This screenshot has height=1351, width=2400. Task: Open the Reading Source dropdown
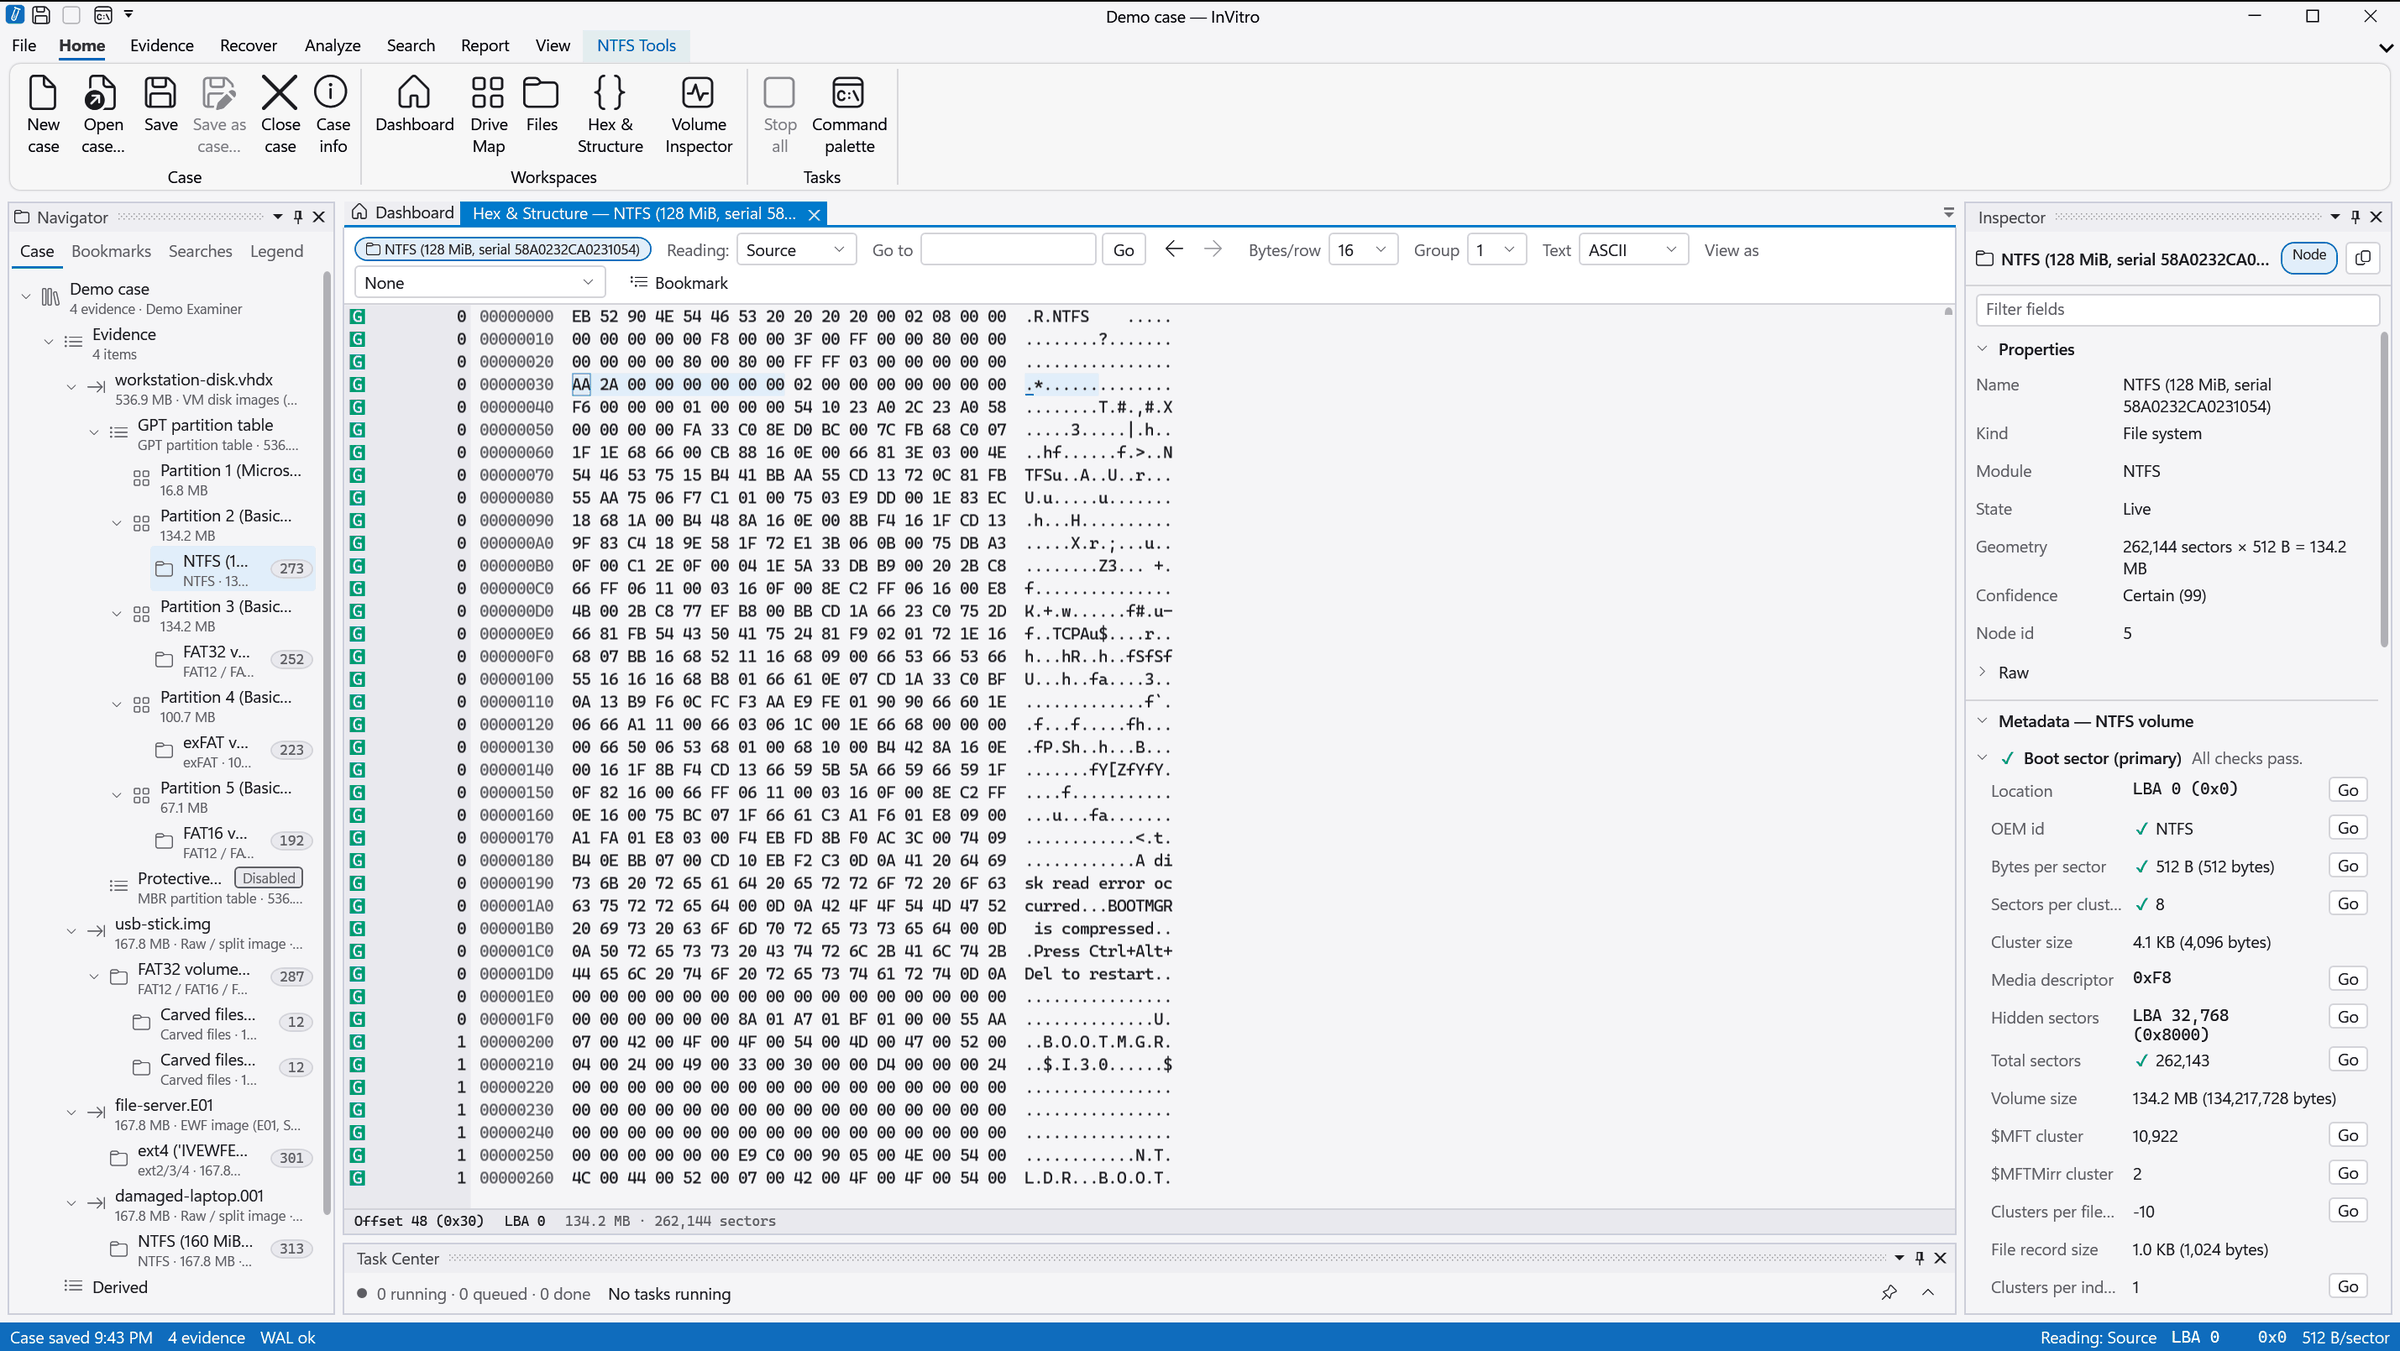[796, 250]
